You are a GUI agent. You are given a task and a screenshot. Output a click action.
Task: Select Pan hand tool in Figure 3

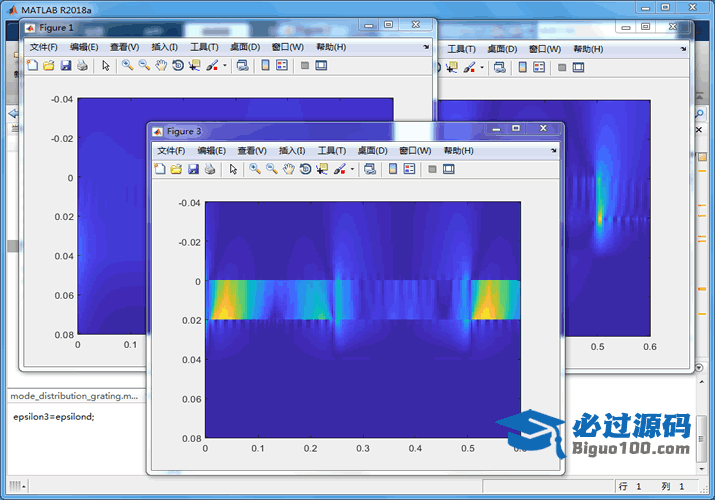pos(289,169)
